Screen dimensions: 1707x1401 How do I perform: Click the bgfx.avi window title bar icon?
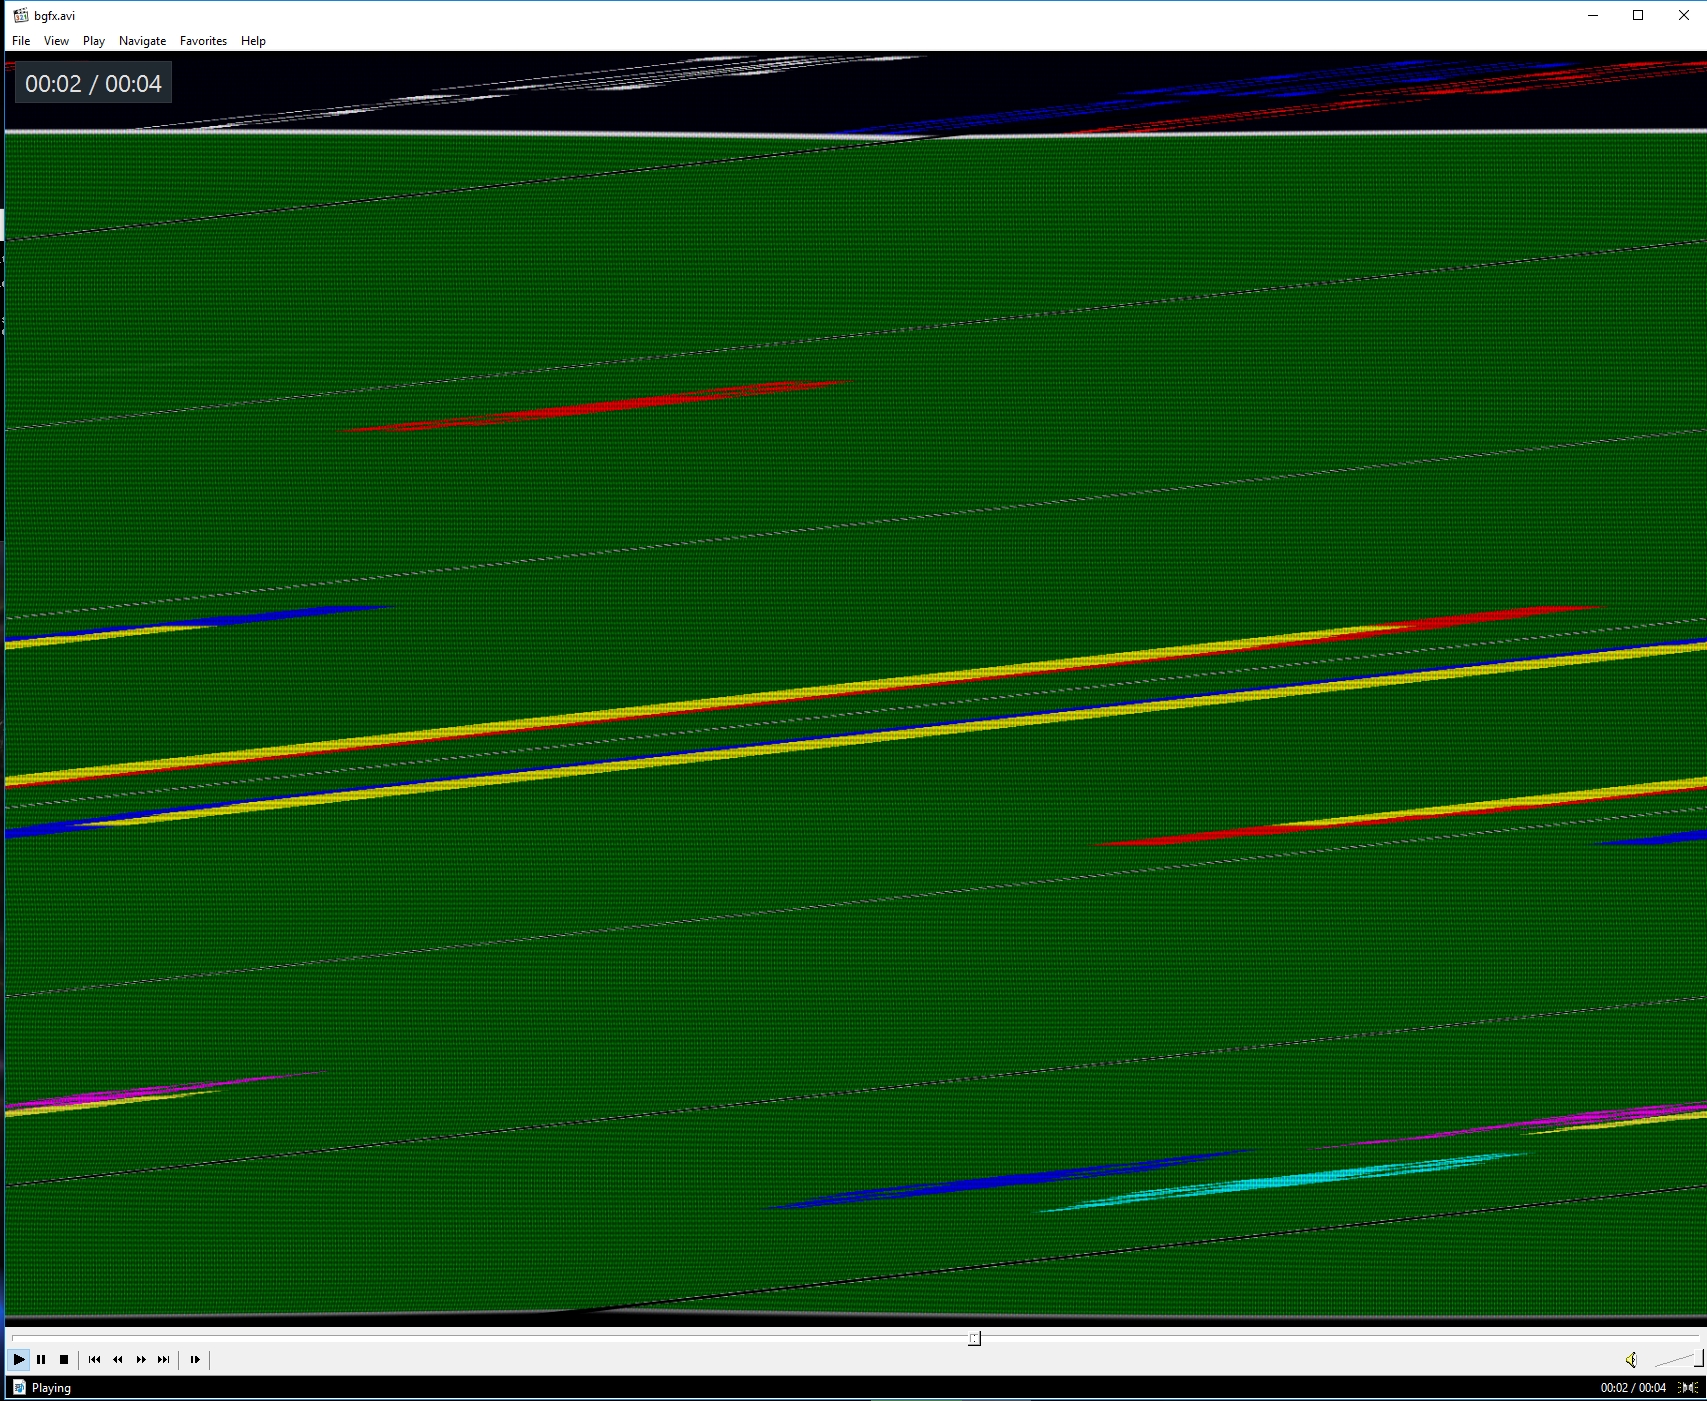20,15
